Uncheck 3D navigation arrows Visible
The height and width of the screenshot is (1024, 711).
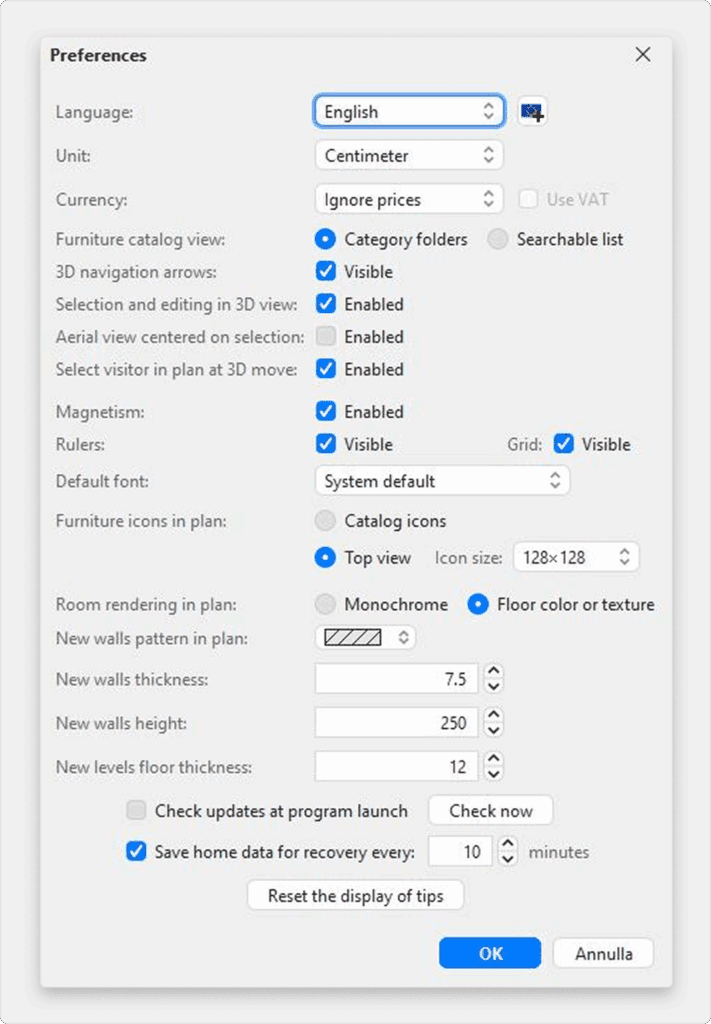[x=326, y=272]
